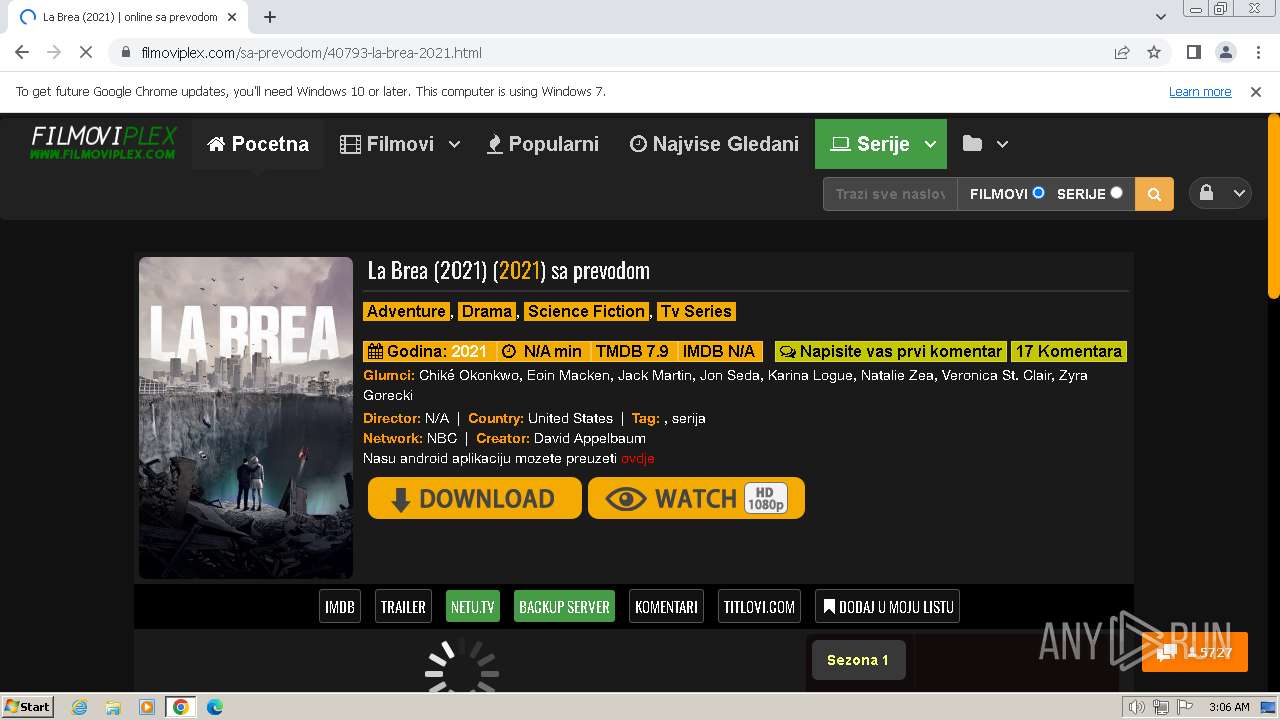Open the orange chat widget button

pos(1195,652)
